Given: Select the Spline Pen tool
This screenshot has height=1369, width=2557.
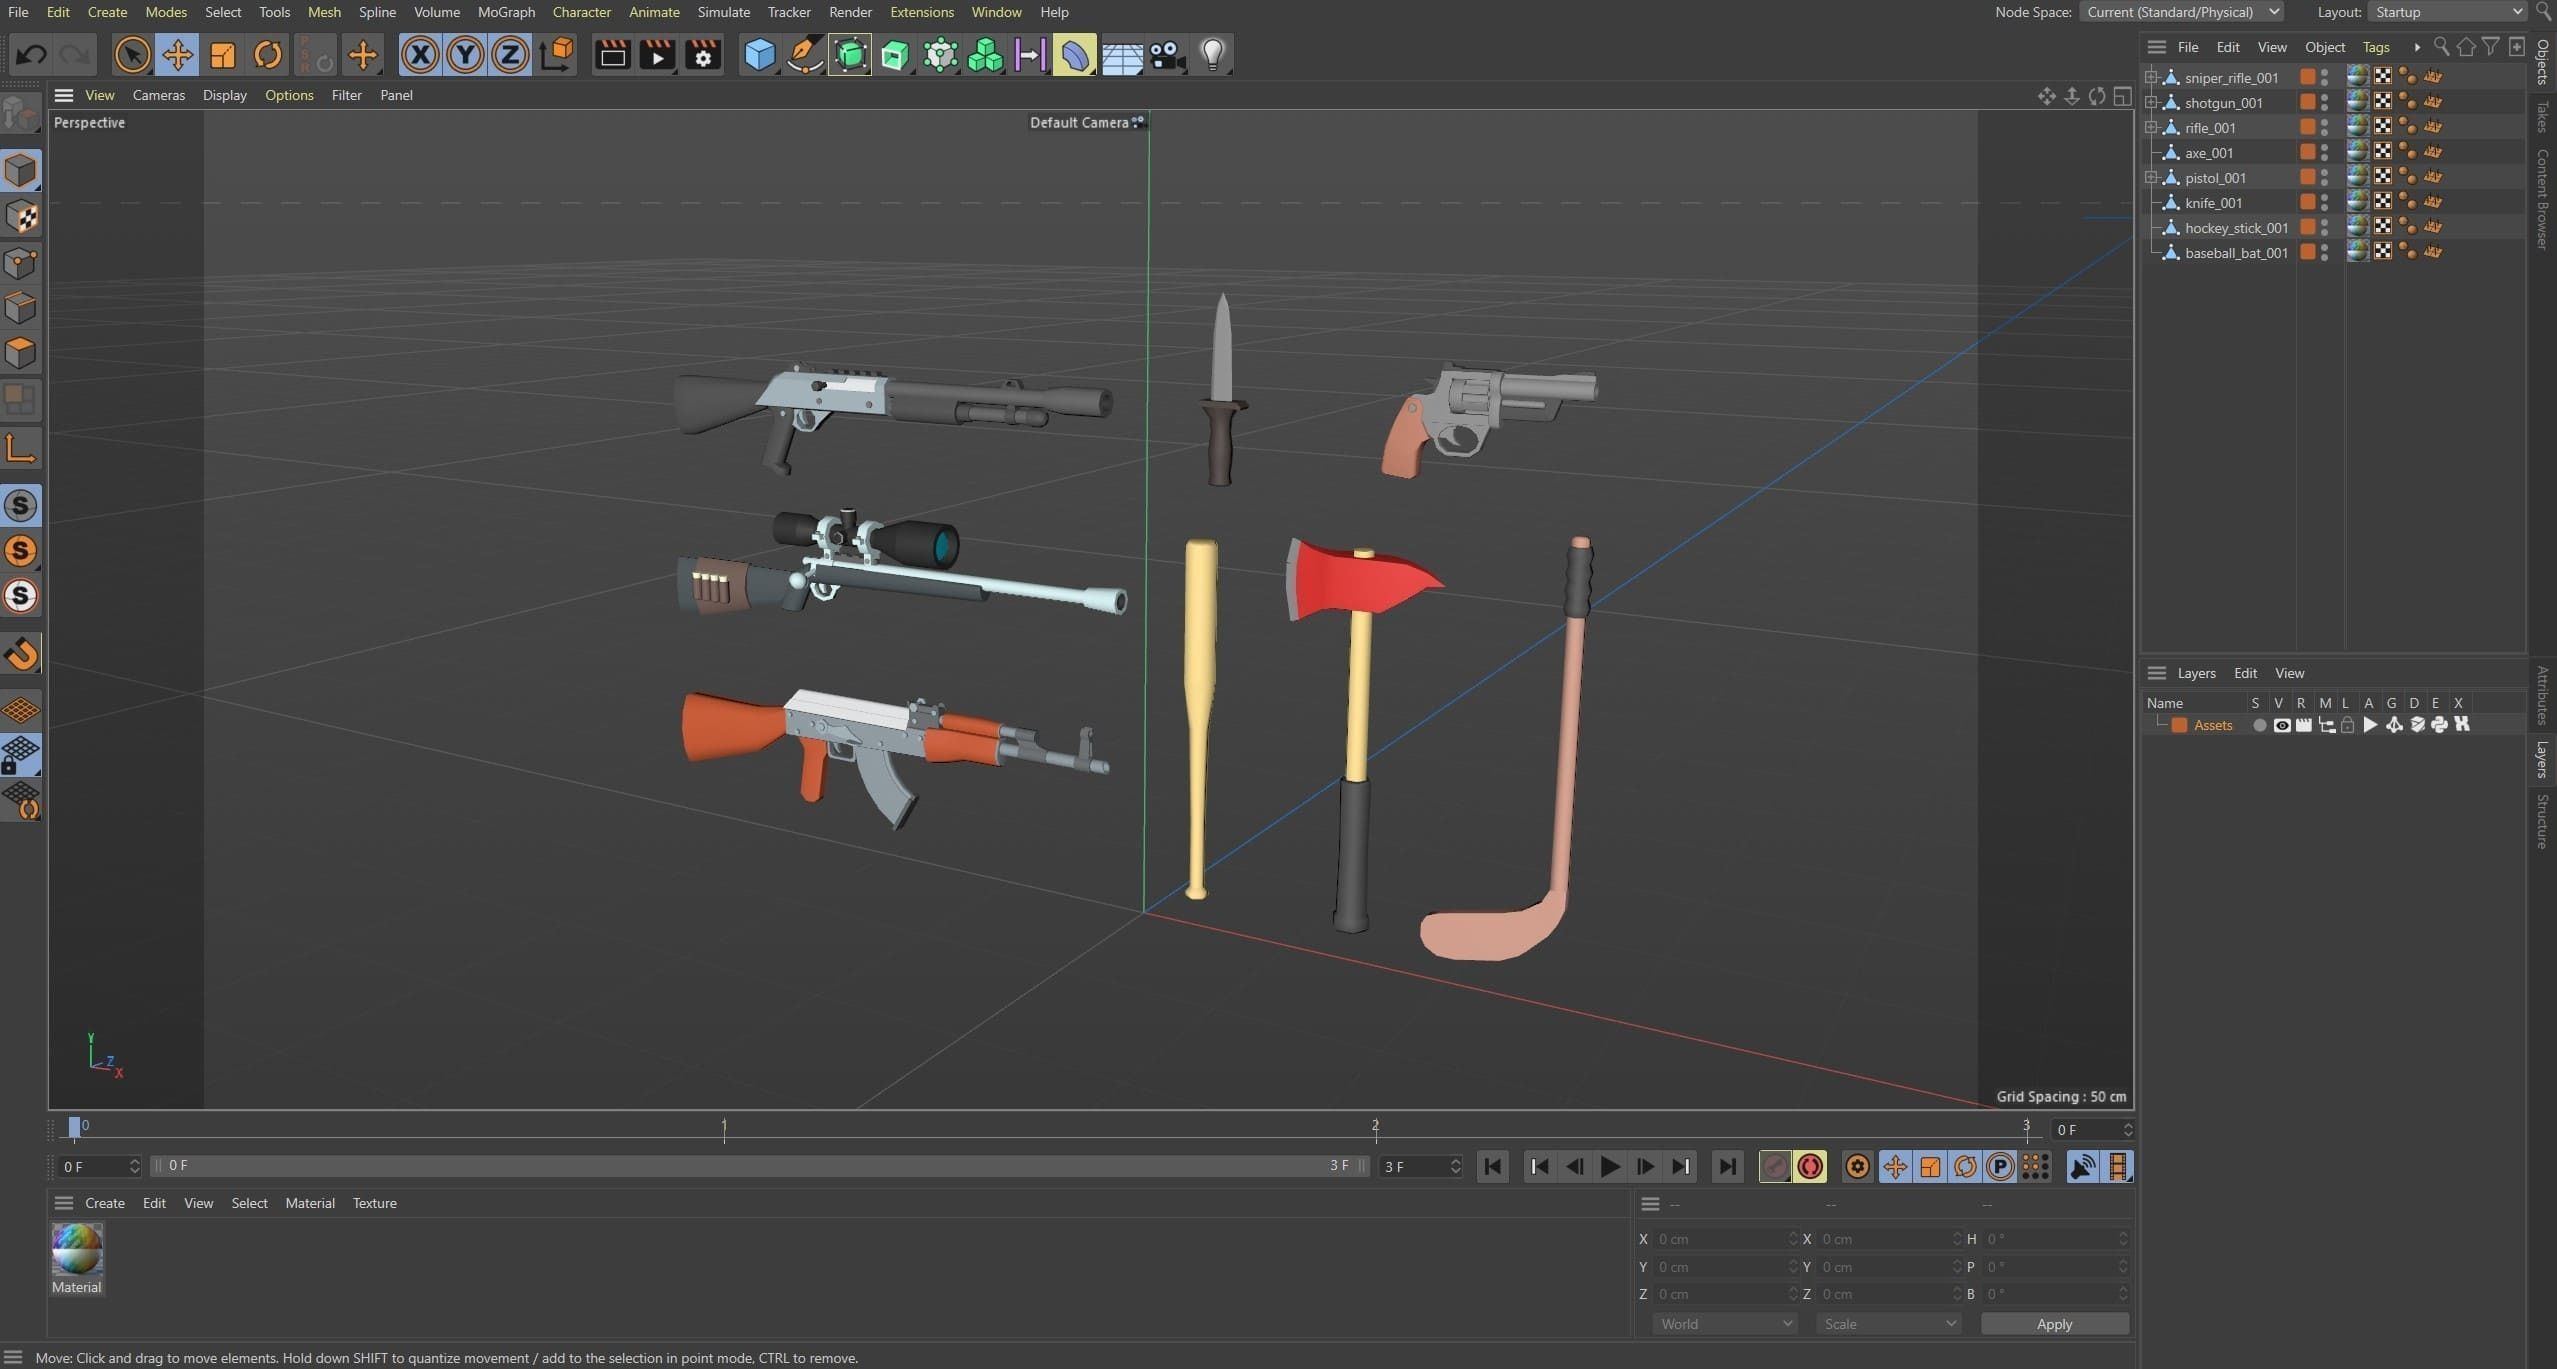Looking at the screenshot, I should click(805, 55).
